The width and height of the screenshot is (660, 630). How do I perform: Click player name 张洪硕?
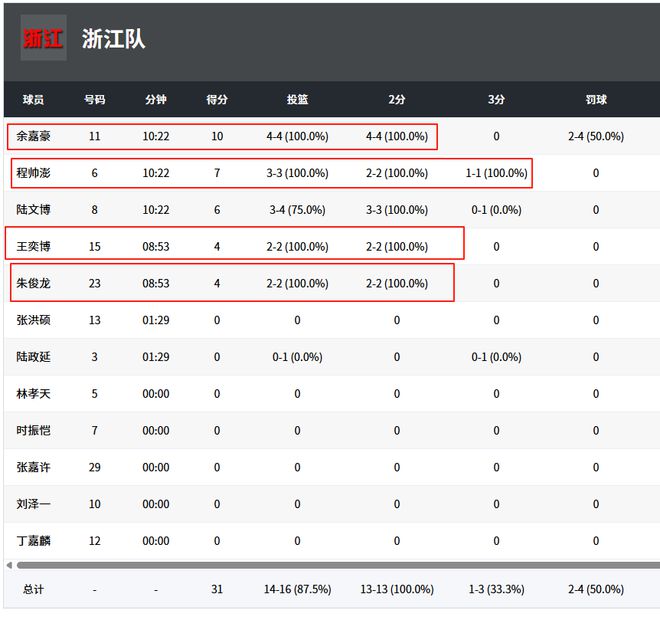[x=33, y=320]
